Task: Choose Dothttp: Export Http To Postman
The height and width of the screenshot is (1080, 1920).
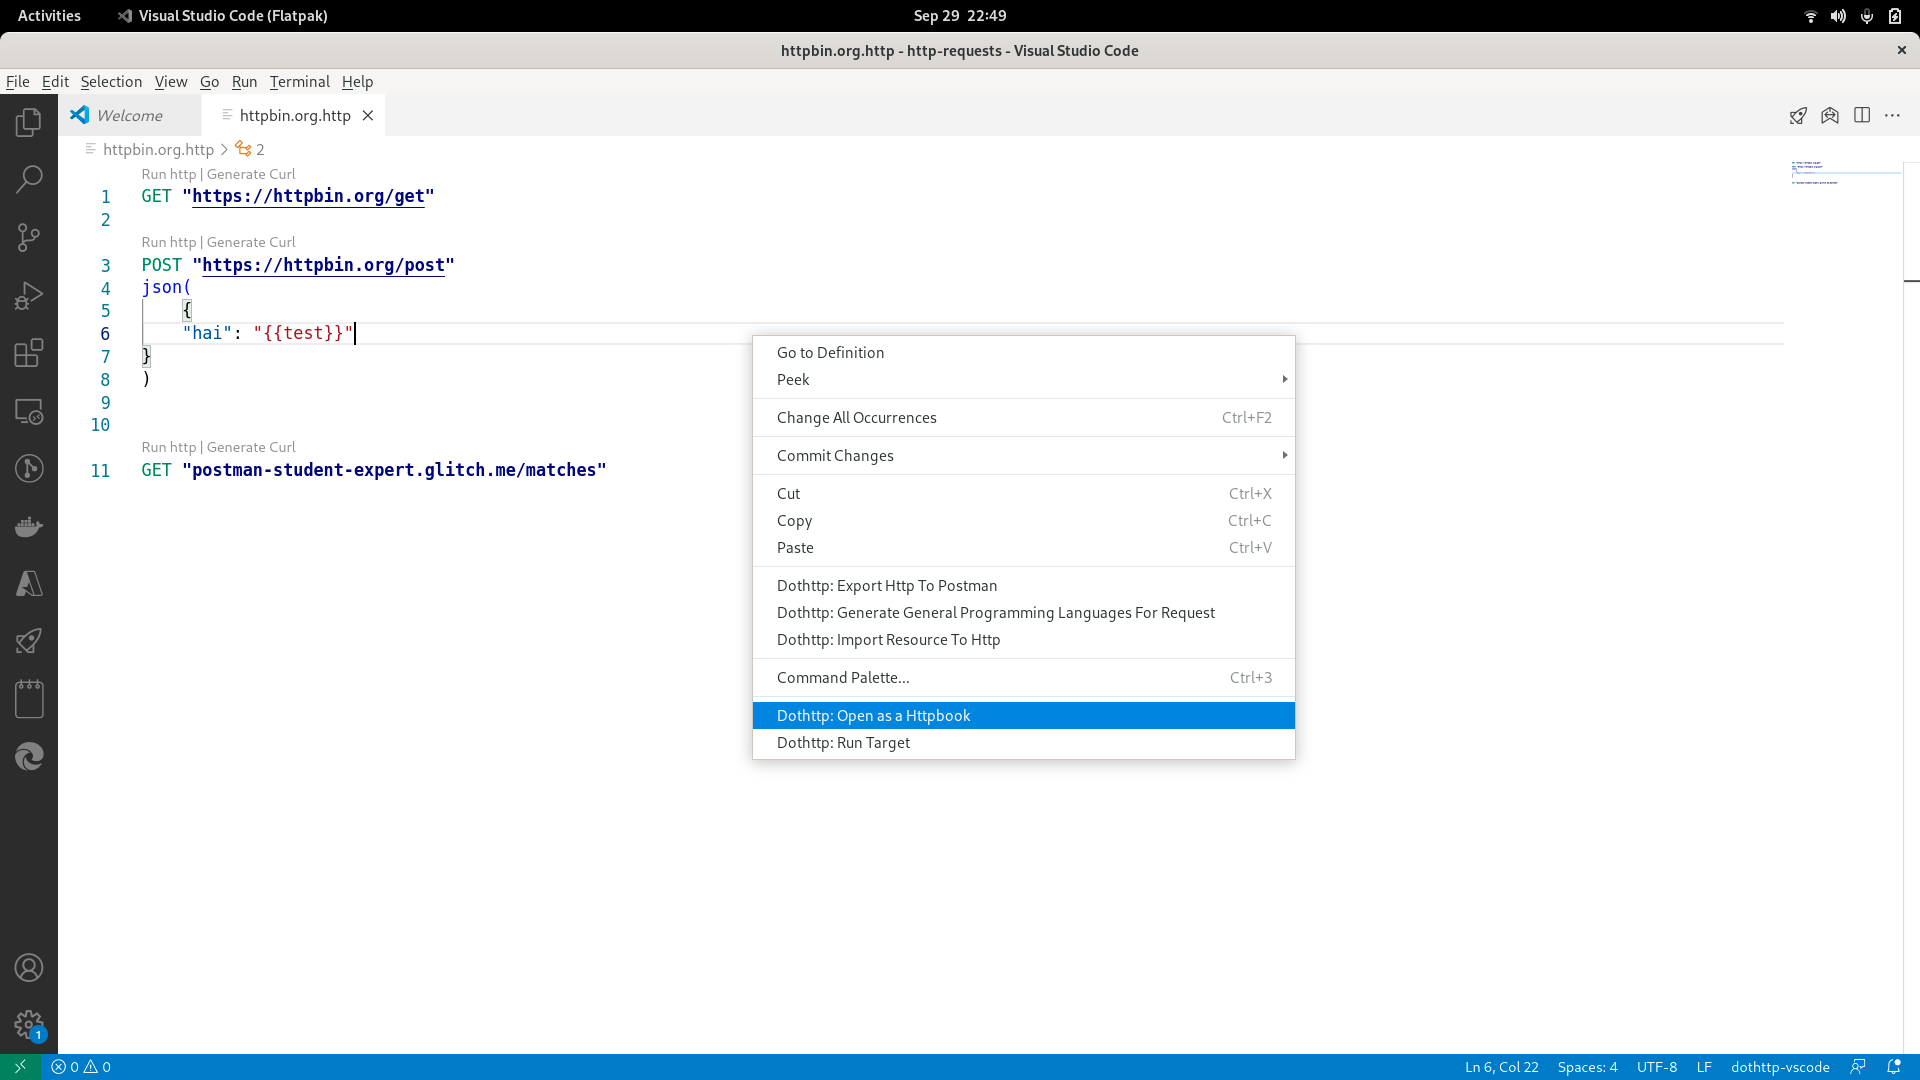Action: pyautogui.click(x=1023, y=586)
